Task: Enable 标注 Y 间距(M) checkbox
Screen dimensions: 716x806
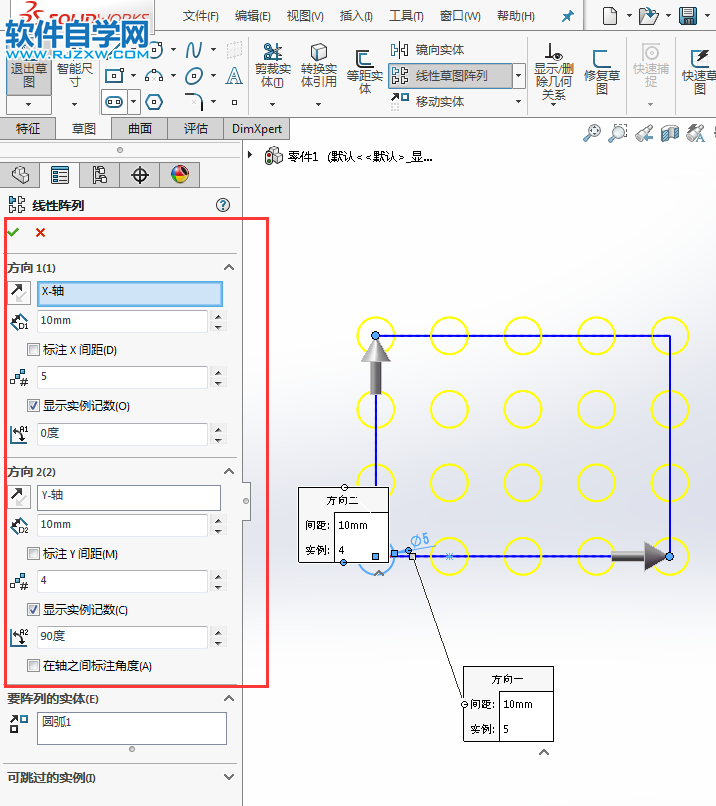Action: tap(33, 554)
